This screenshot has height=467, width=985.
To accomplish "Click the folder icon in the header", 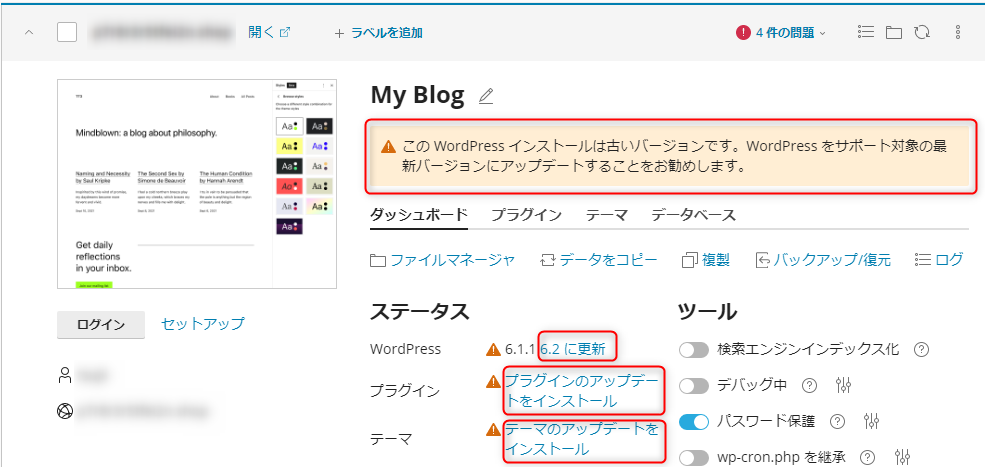I will 894,33.
